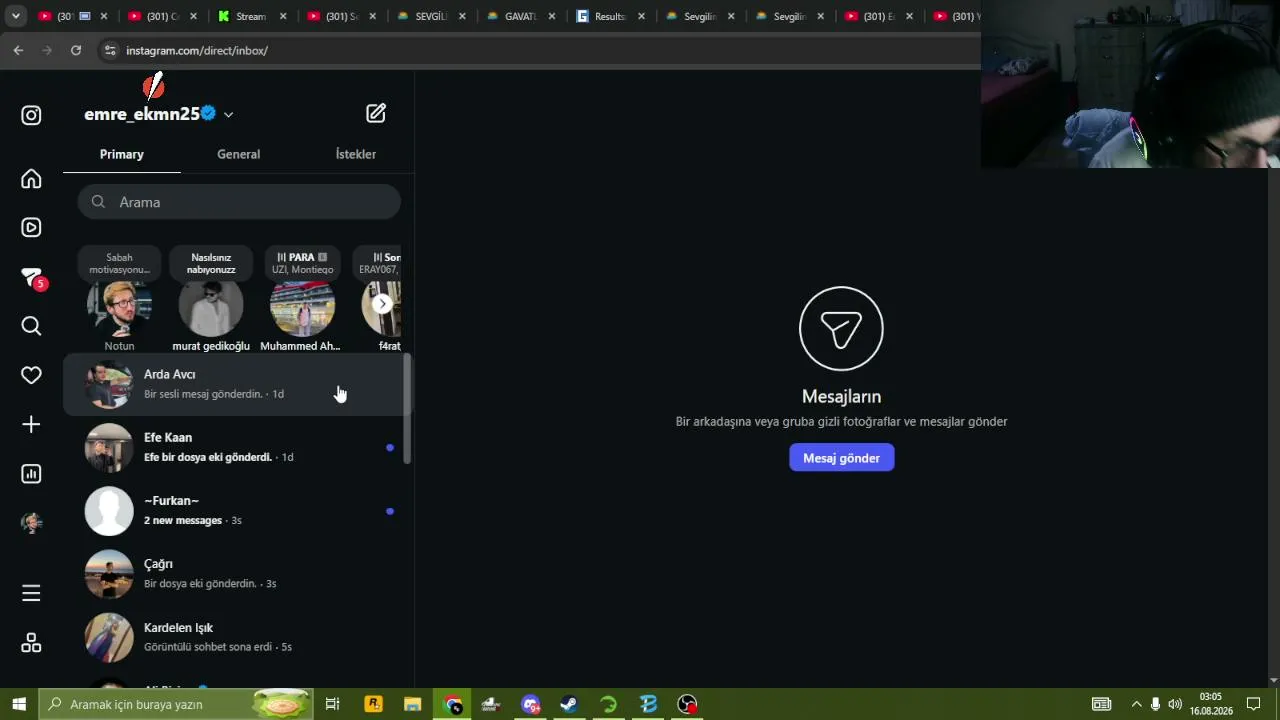The width and height of the screenshot is (1280, 720).
Task: Open the browser tab search dropdown
Action: point(15,16)
